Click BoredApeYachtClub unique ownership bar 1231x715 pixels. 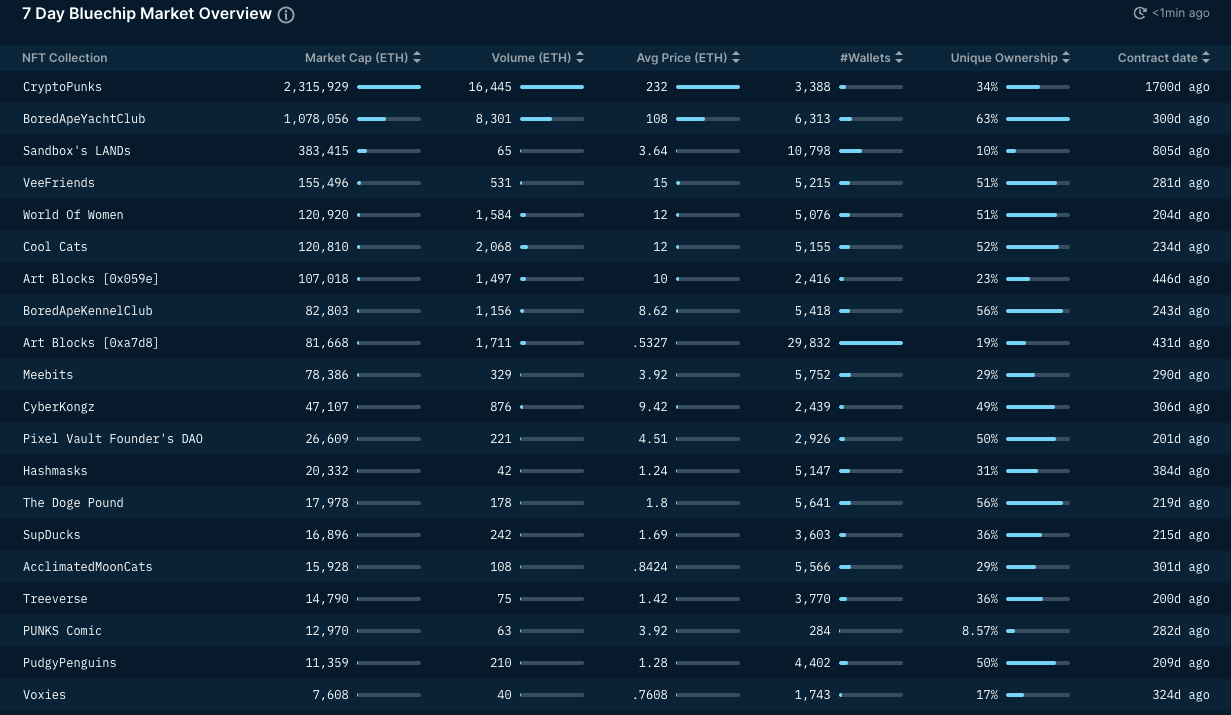(x=1038, y=119)
